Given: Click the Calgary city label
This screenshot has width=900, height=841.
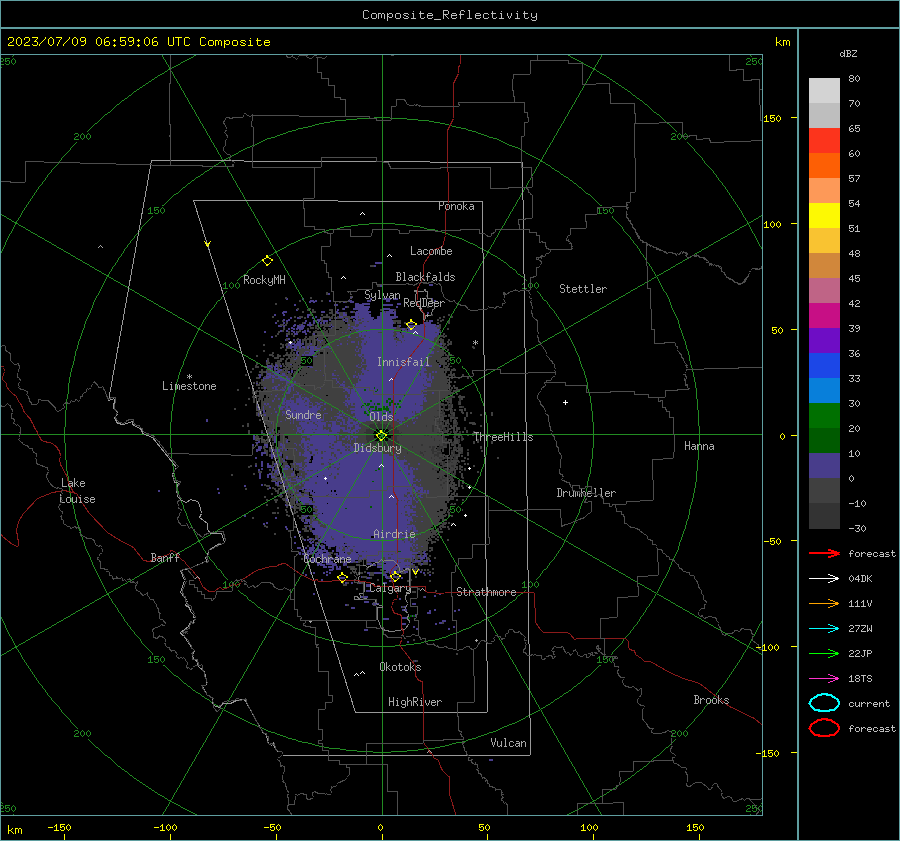Looking at the screenshot, I should (390, 588).
